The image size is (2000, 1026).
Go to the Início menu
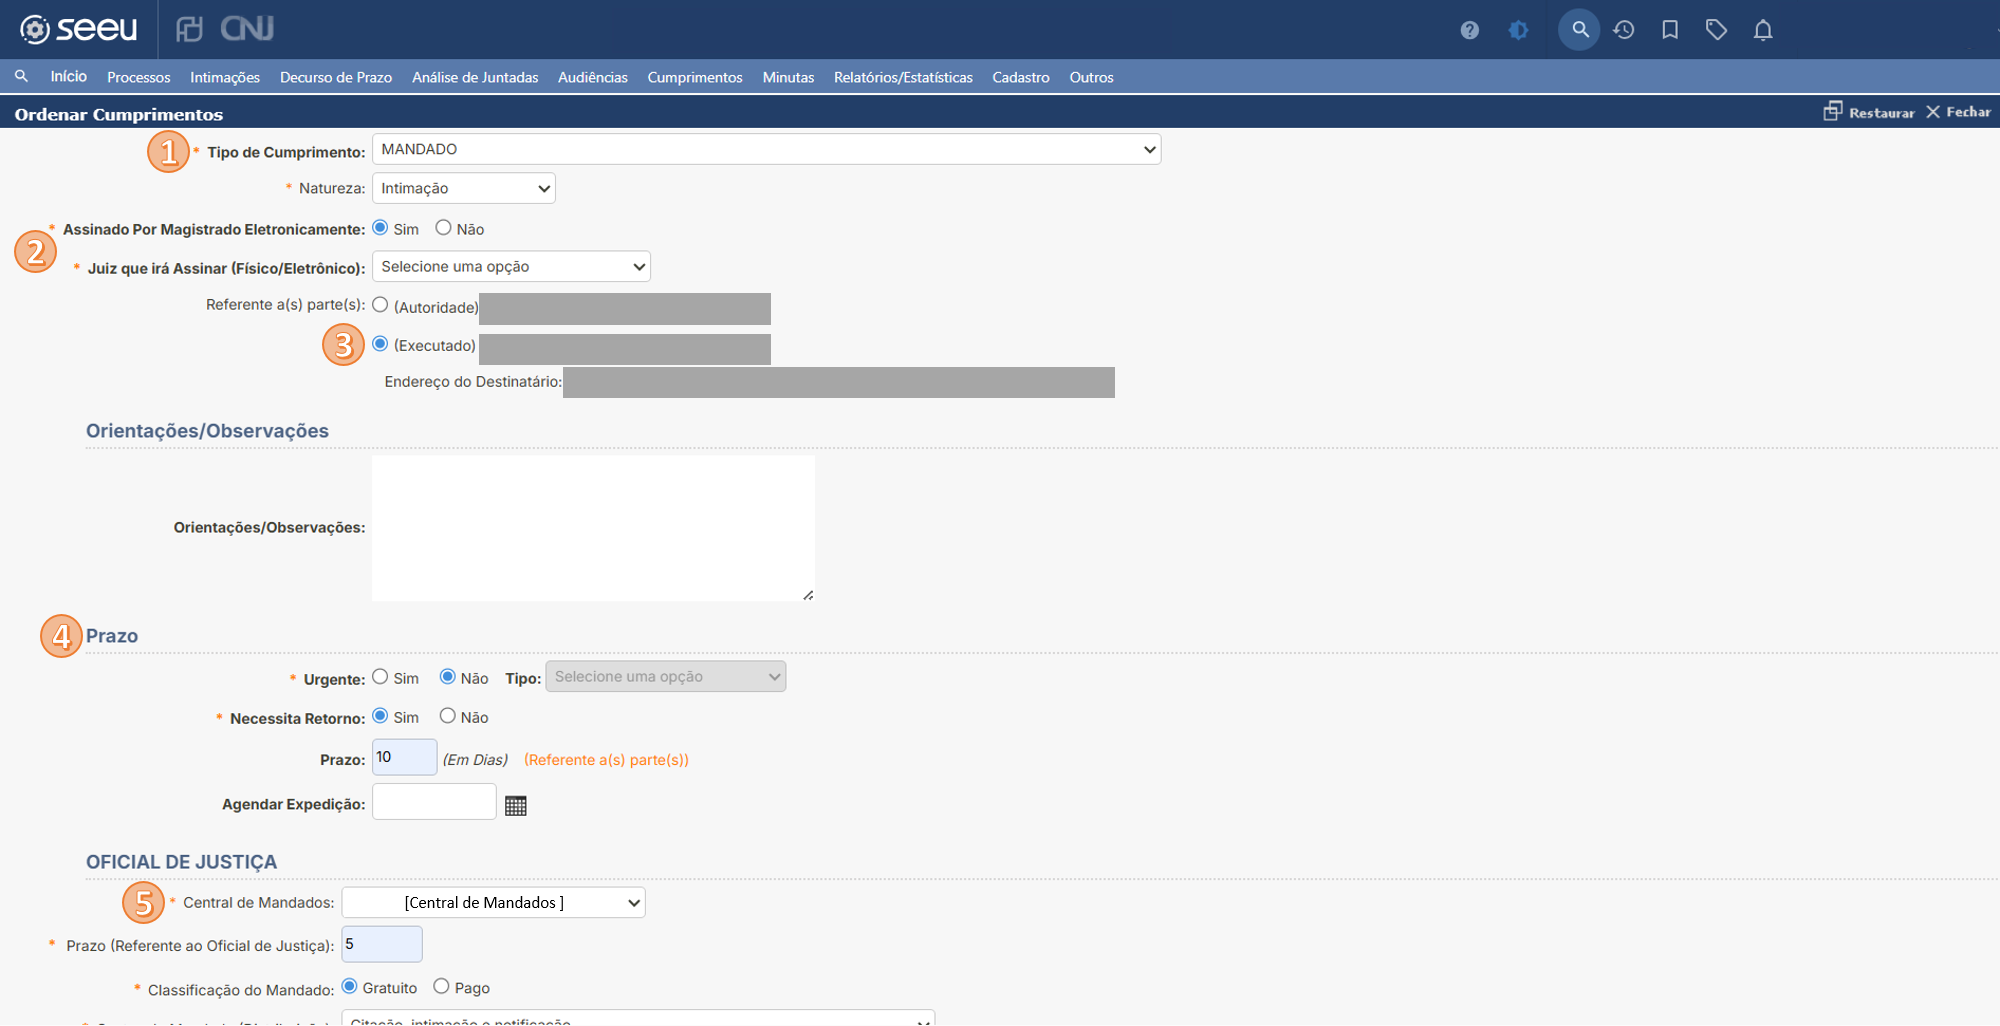pos(69,76)
